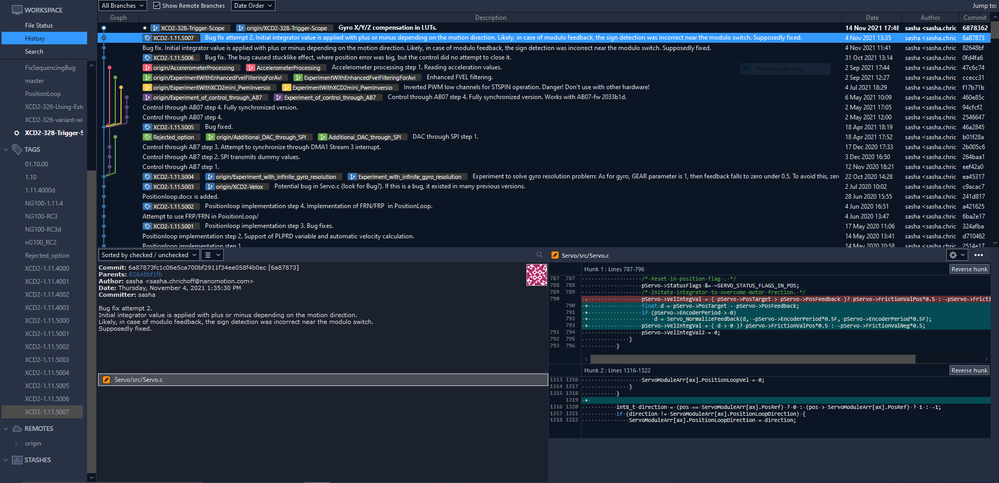The image size is (999, 483).
Task: Select PositionLoop branch in sidebar
Action: 43,94
